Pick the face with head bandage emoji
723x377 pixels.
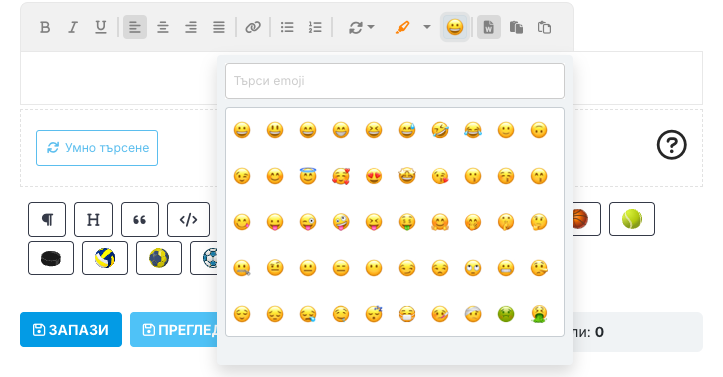coord(473,314)
